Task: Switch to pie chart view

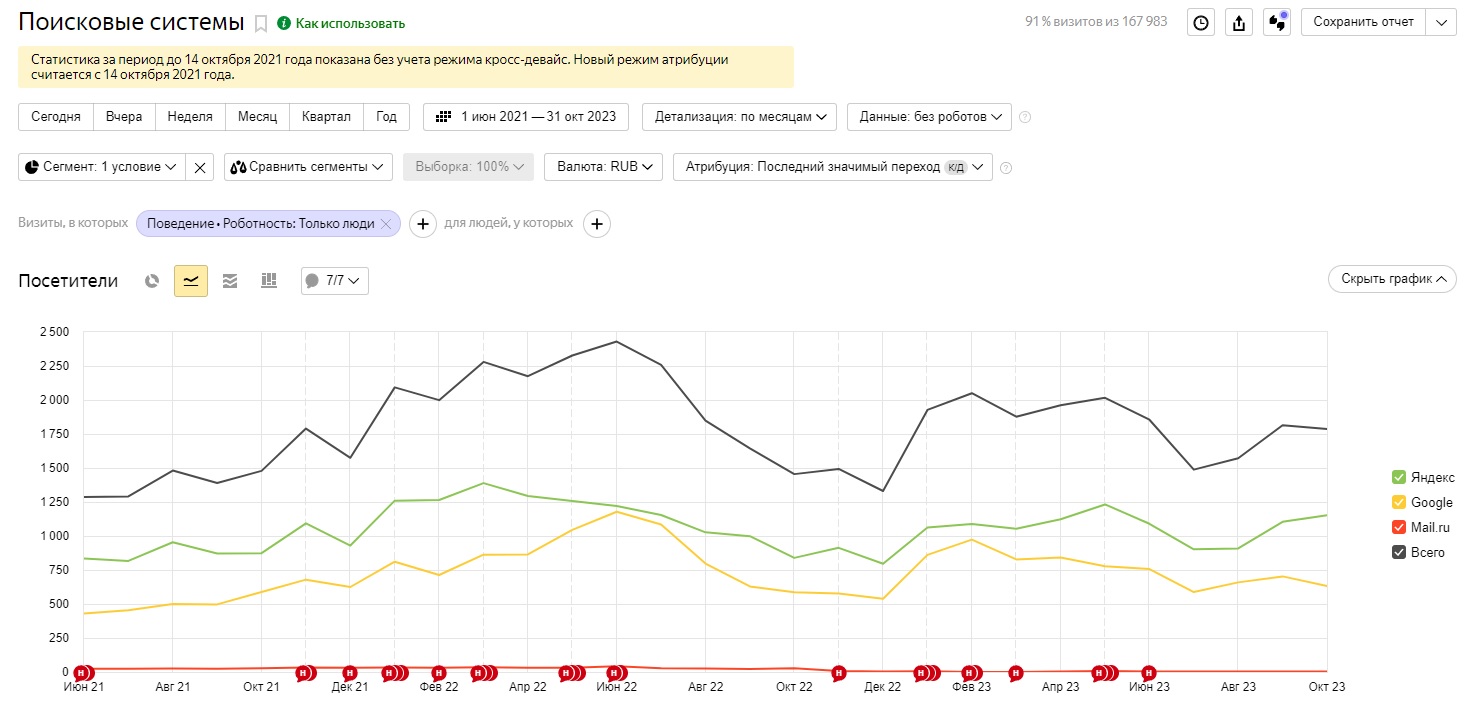Action: click(x=152, y=281)
